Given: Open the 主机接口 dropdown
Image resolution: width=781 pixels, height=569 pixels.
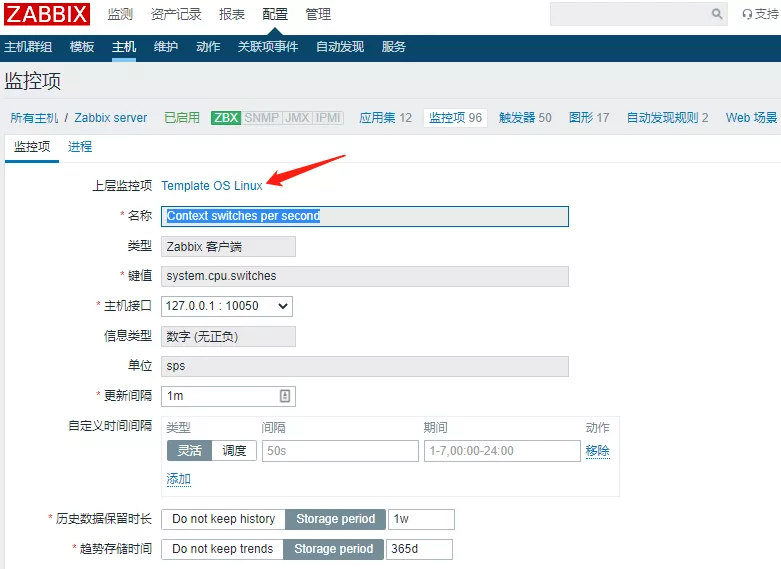Looking at the screenshot, I should click(x=227, y=306).
